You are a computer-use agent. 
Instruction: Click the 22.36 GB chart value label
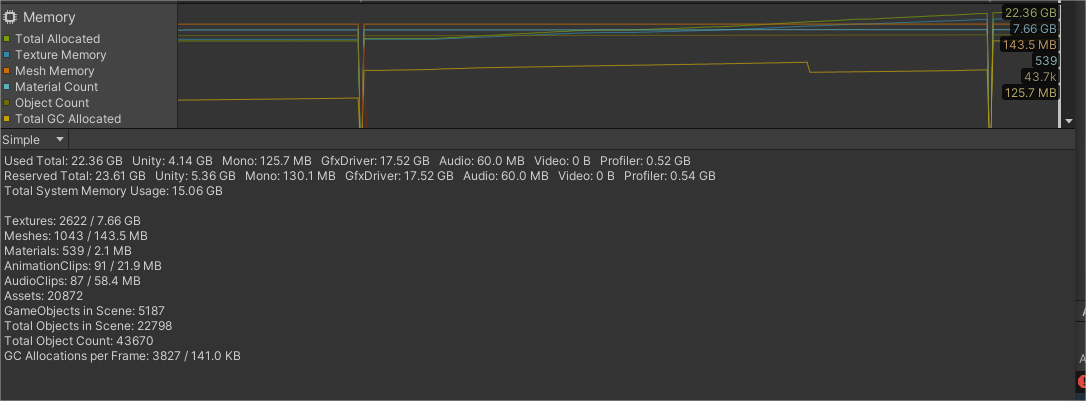pyautogui.click(x=1030, y=13)
